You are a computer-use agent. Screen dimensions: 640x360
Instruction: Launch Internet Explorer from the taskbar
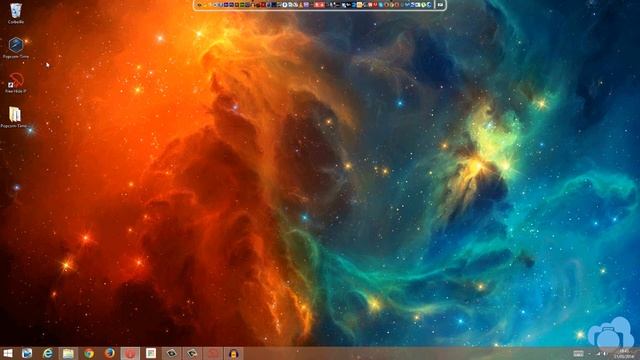(x=48, y=353)
